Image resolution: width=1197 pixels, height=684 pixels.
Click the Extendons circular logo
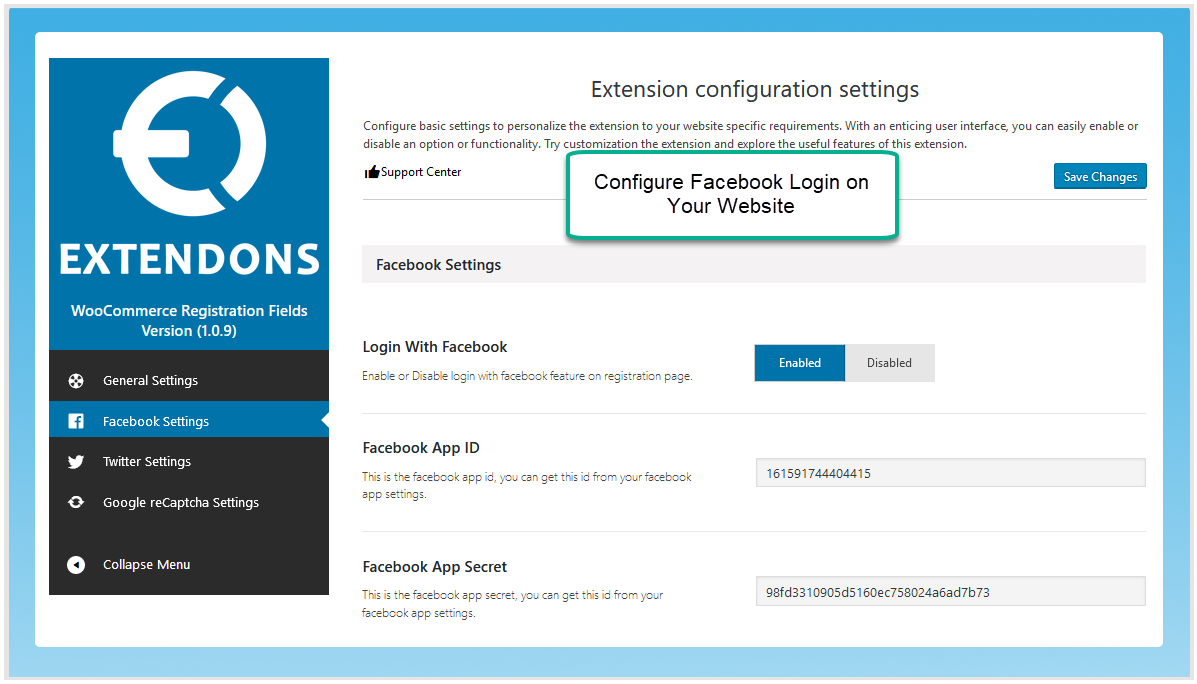tap(188, 145)
